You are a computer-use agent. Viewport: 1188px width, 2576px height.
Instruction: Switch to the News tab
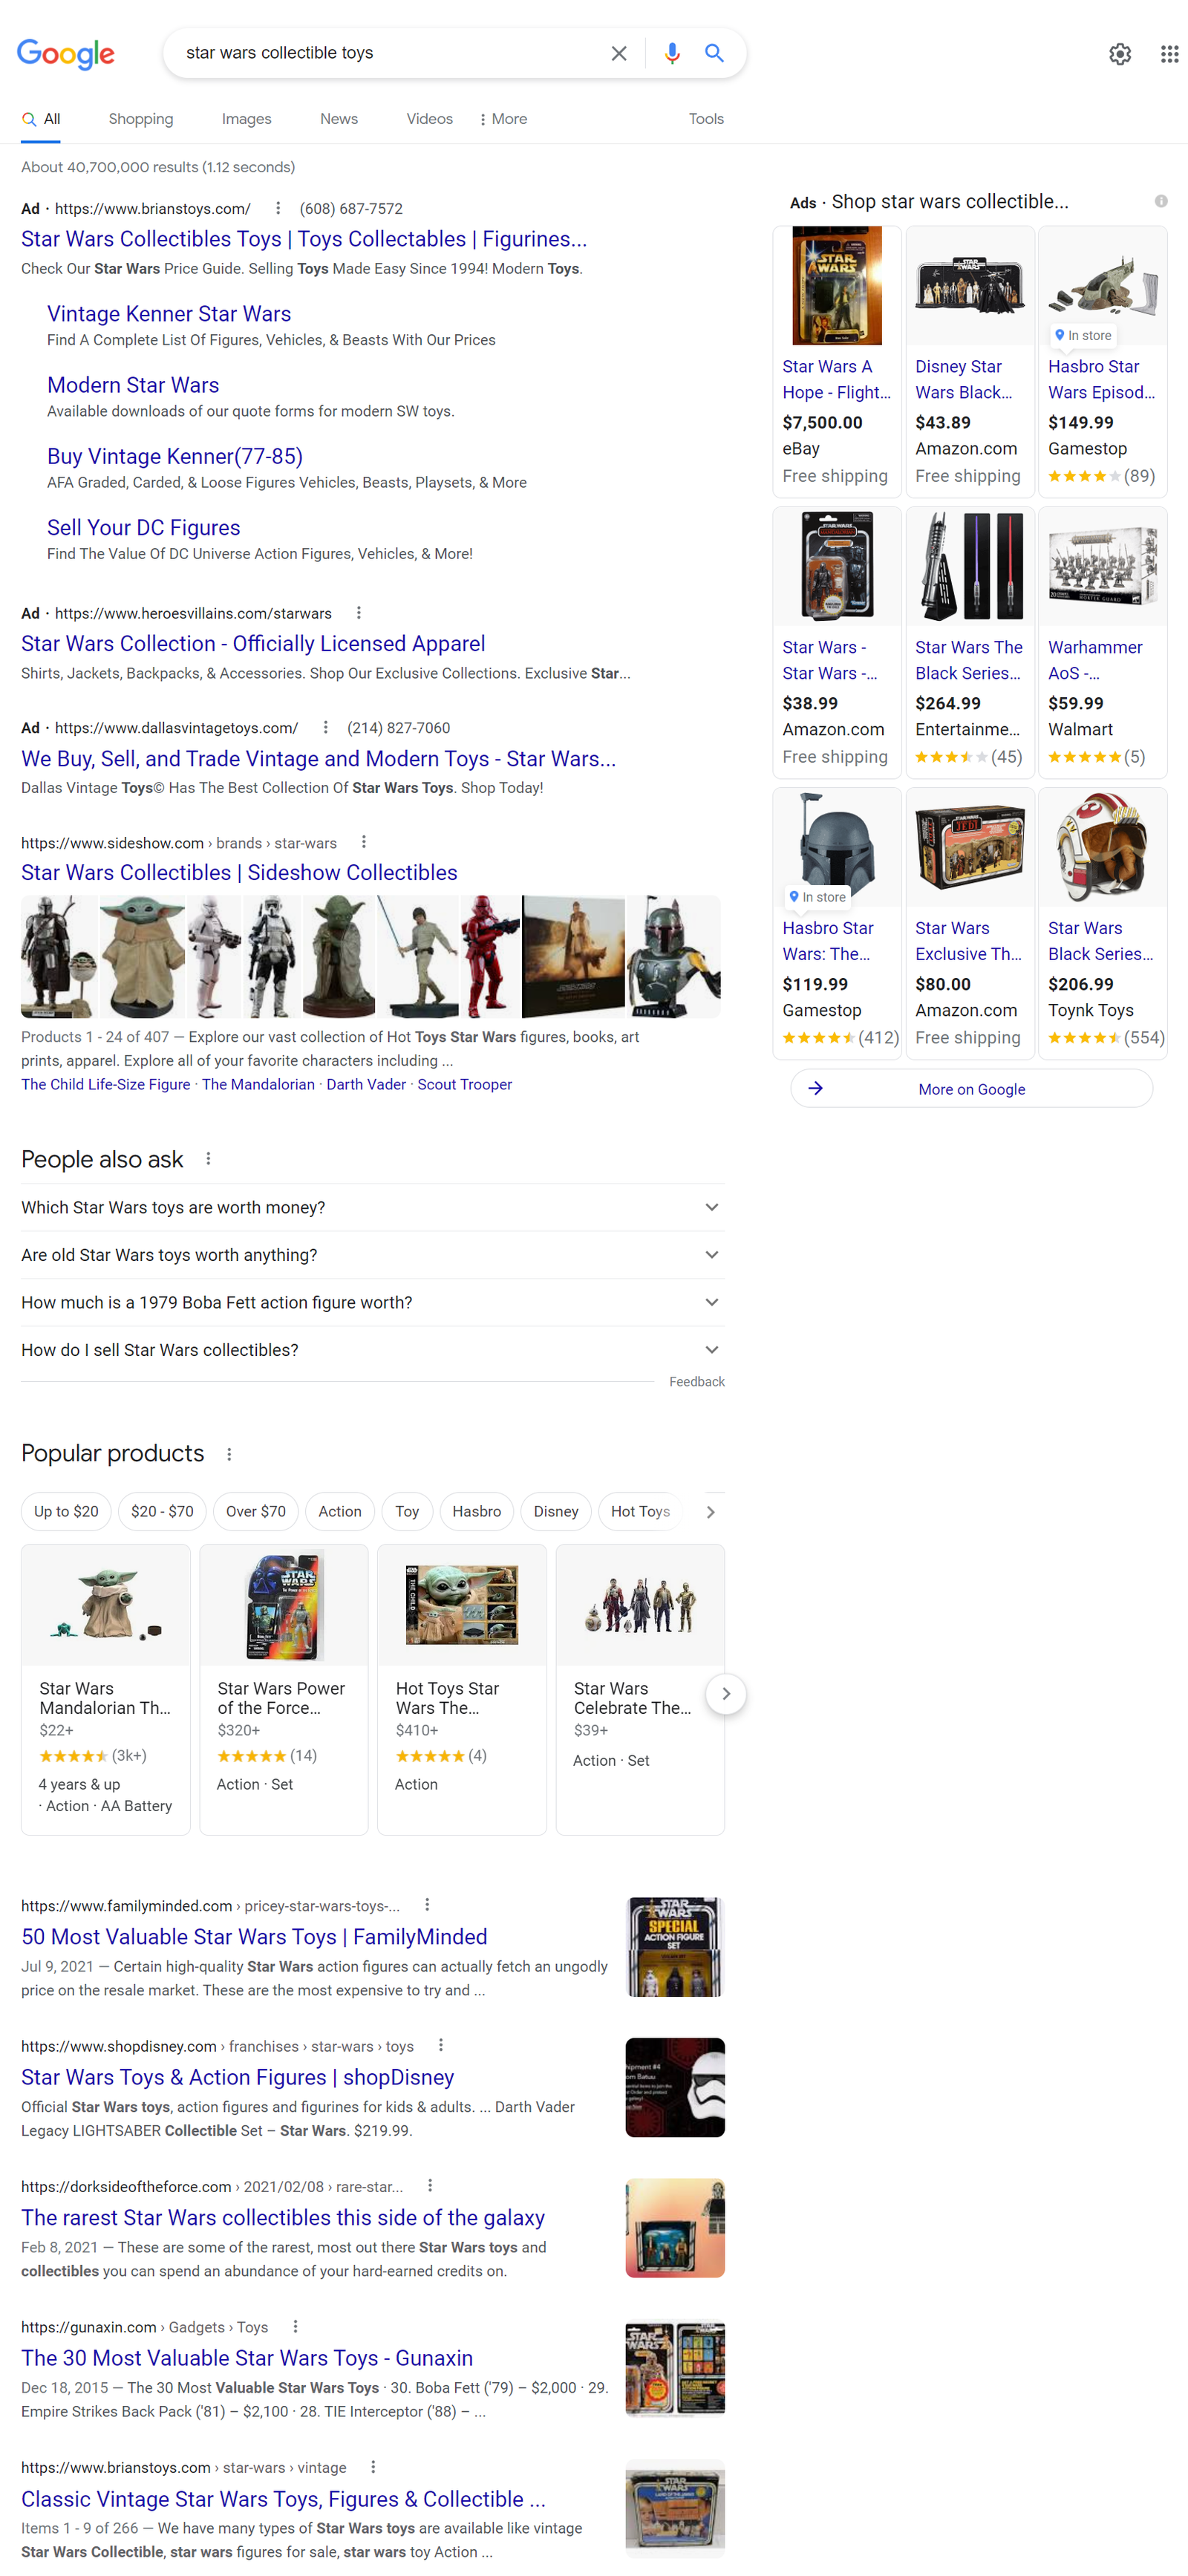coord(339,119)
